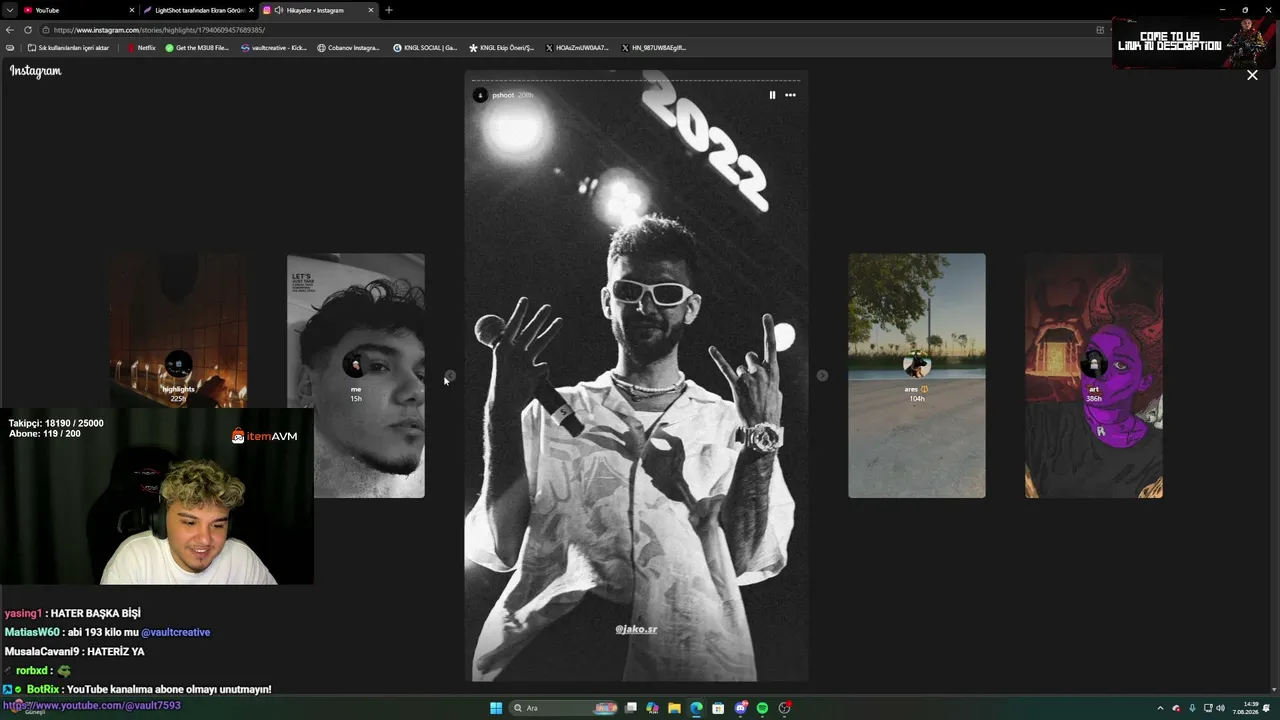Reload the current page

28,30
